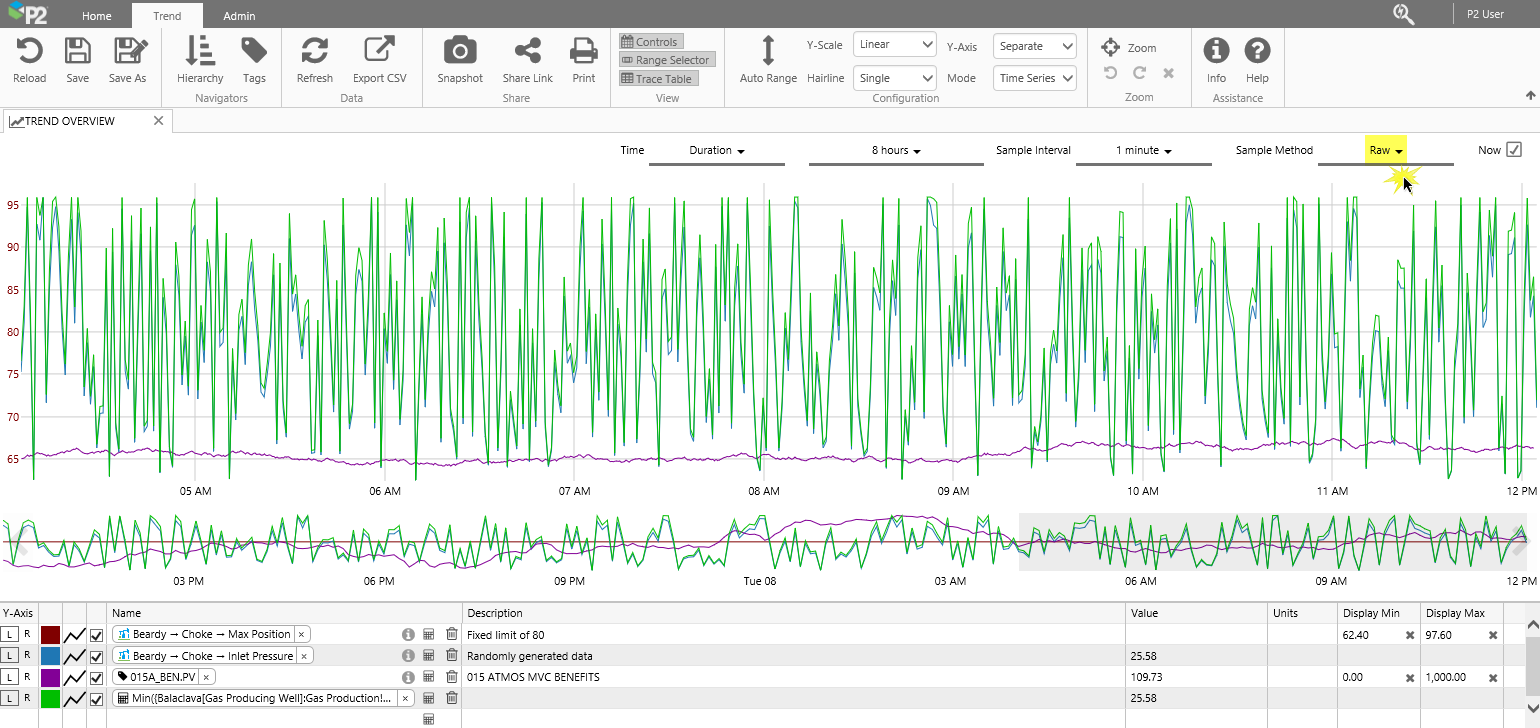Uncheck the Max Position trace visibility checkbox
Screen dimensions: 1540x728
pyautogui.click(x=97, y=635)
